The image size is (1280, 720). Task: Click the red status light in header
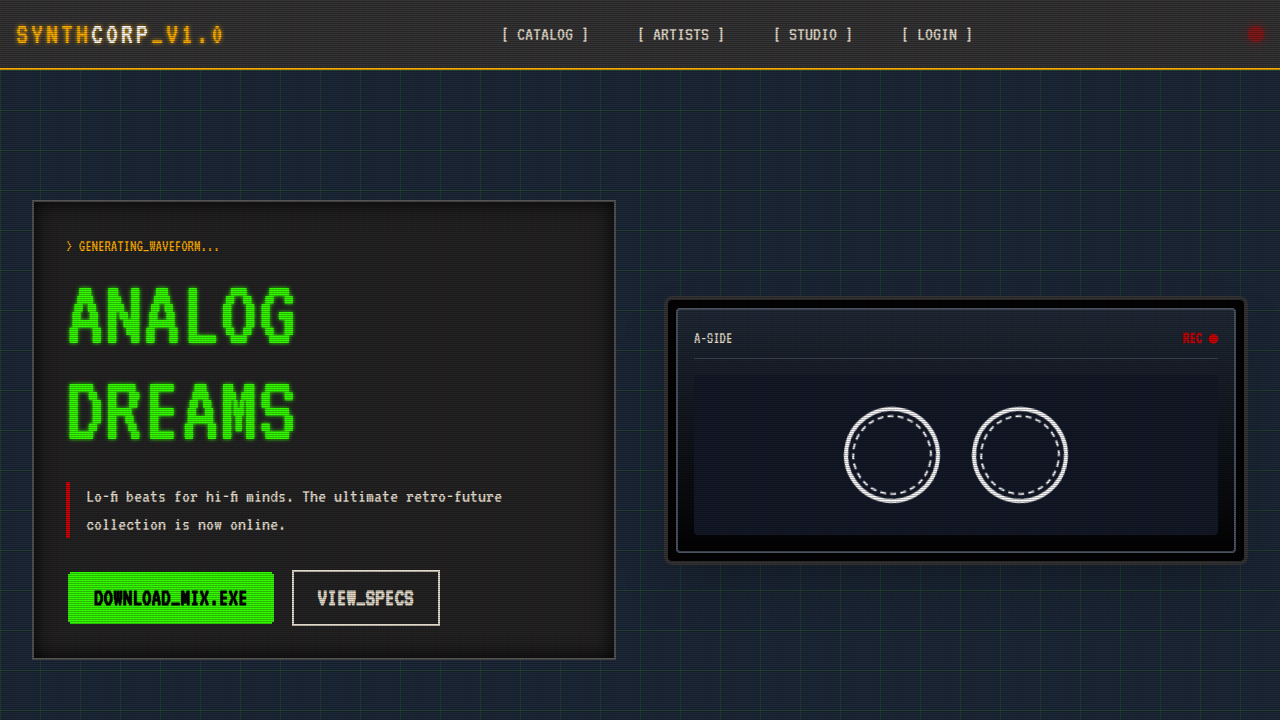(x=1256, y=34)
